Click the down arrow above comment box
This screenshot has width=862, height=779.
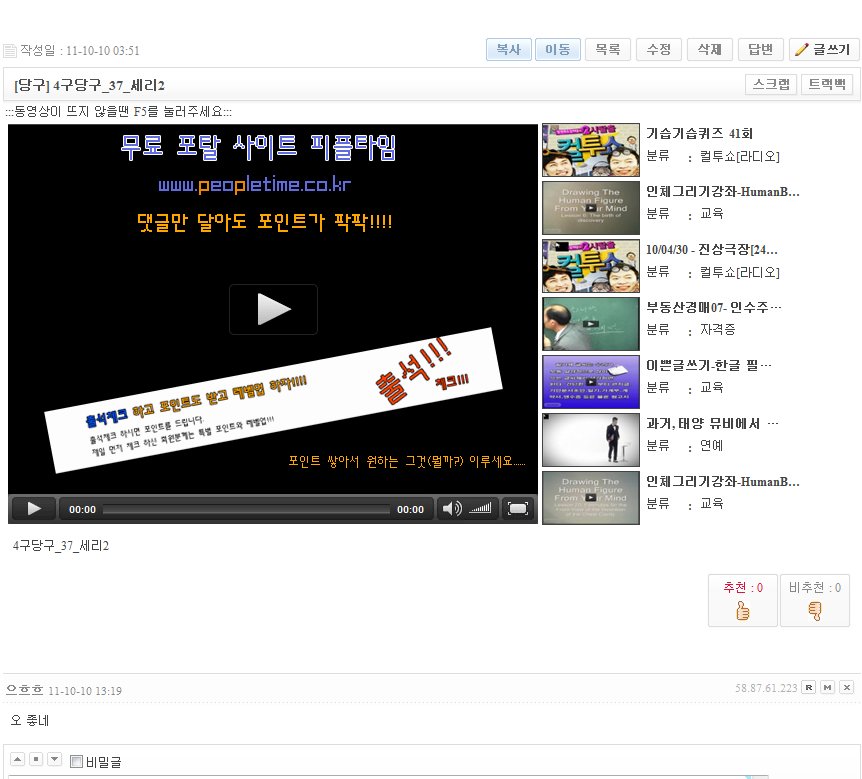(54, 760)
